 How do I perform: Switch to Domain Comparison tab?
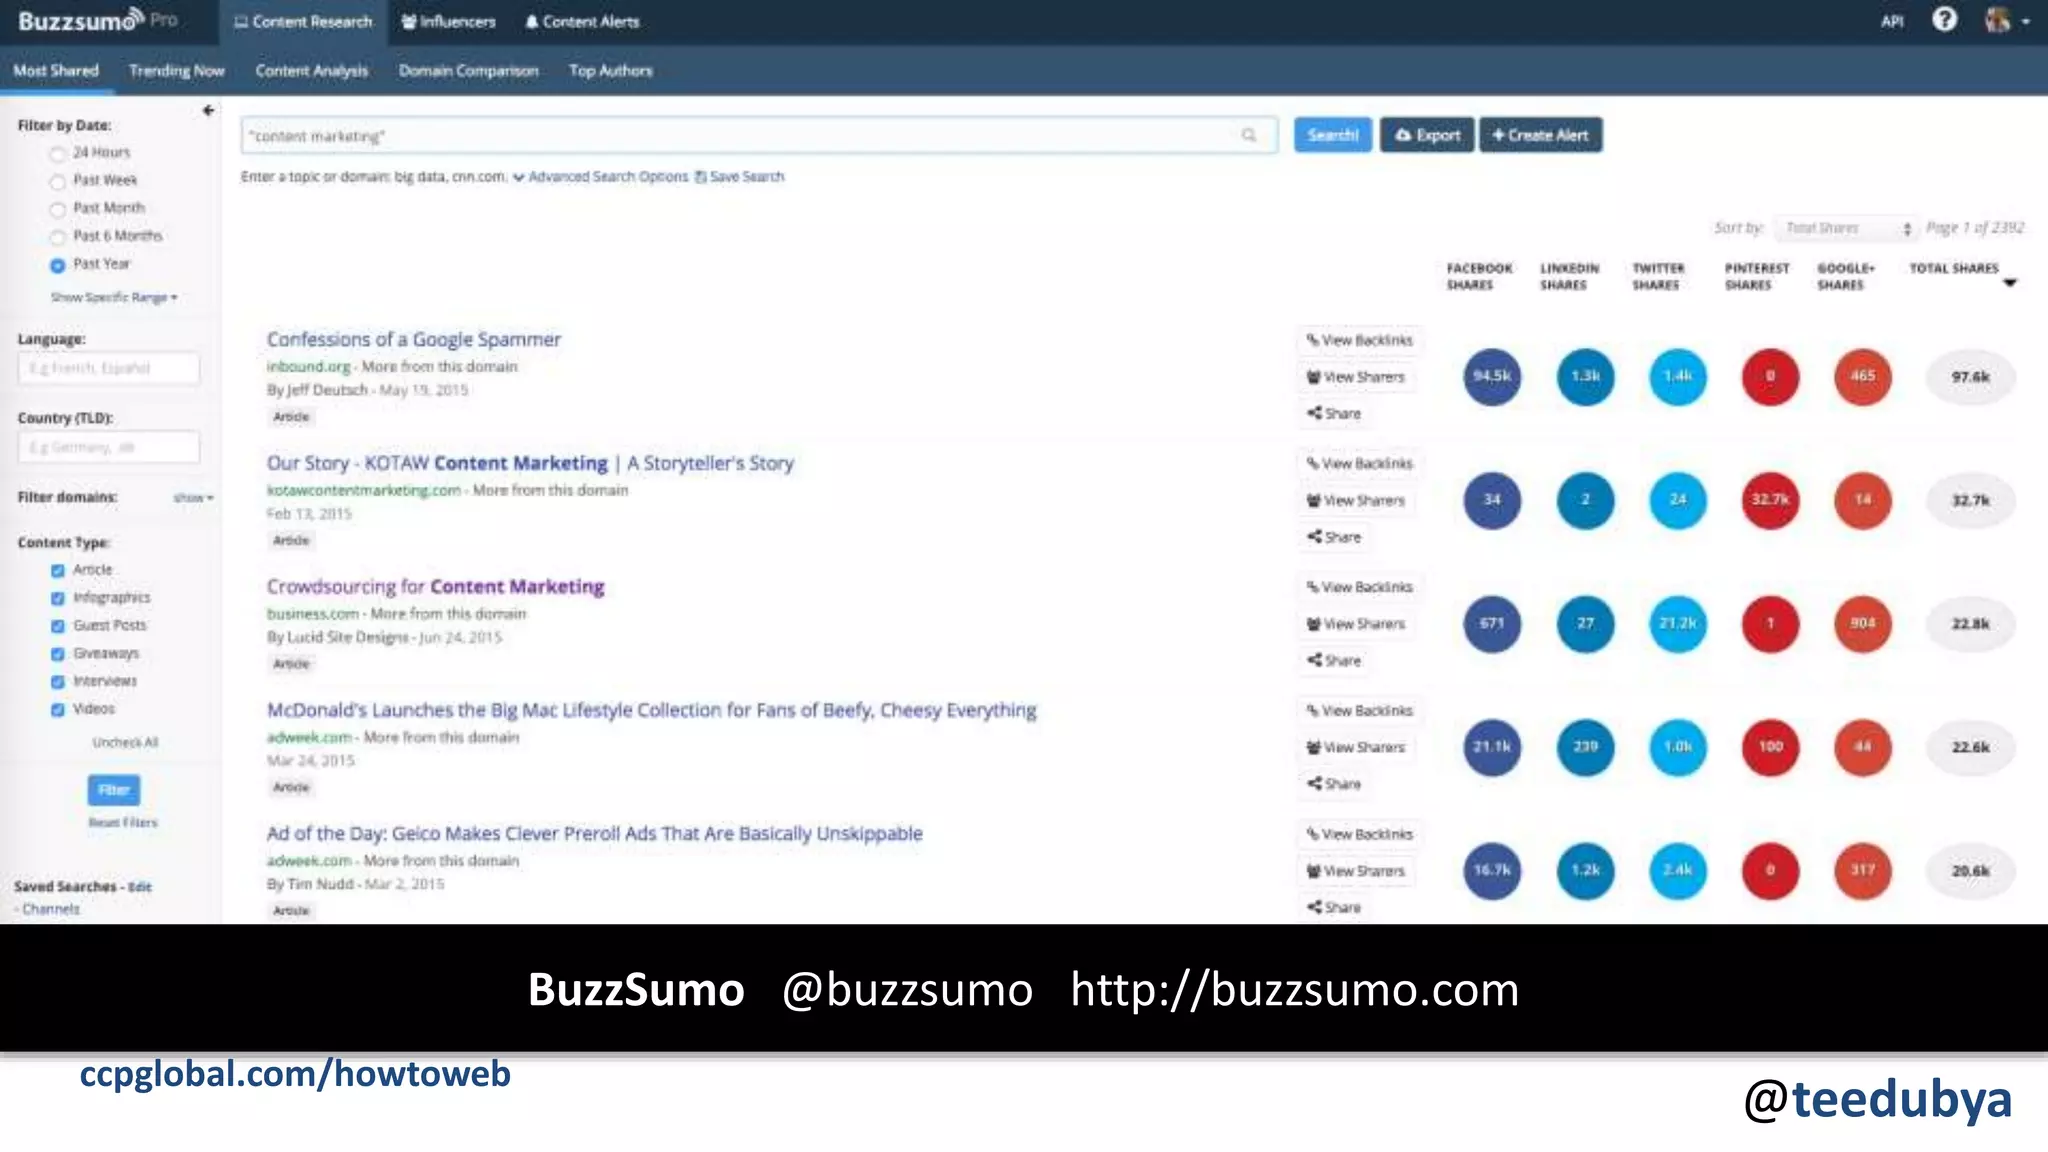tap(468, 70)
